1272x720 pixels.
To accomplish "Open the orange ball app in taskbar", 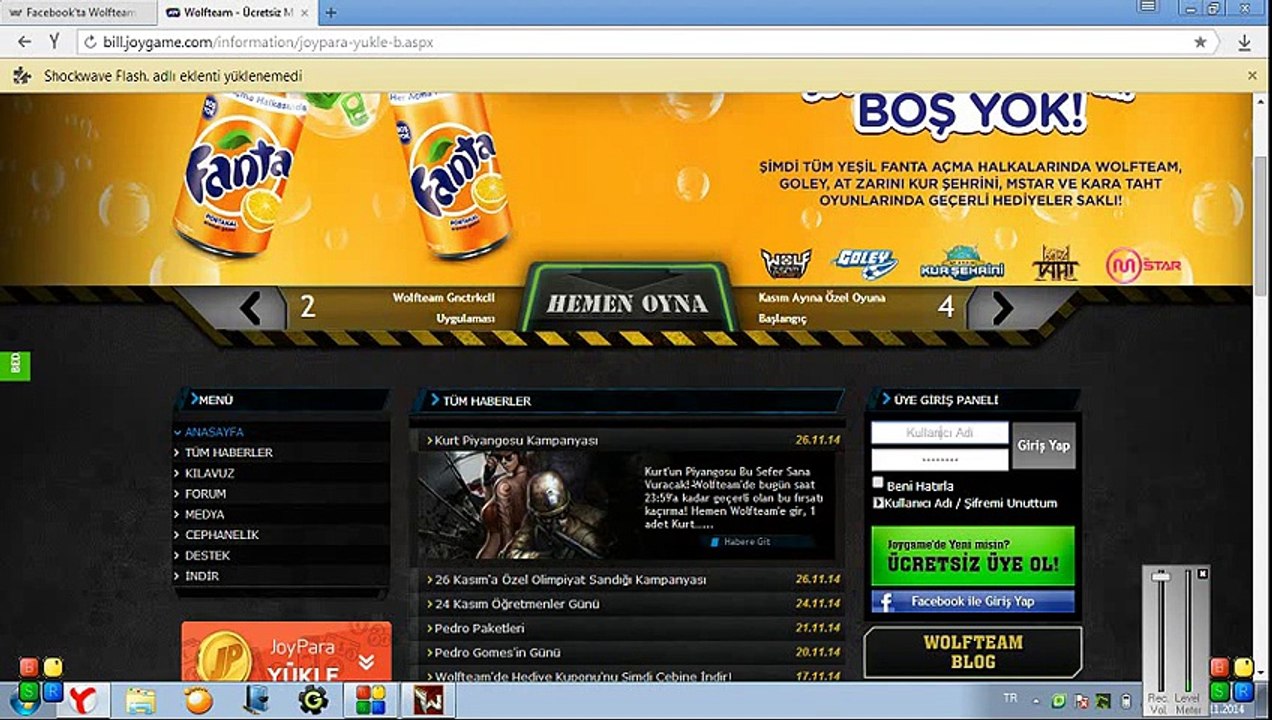I will tap(199, 701).
